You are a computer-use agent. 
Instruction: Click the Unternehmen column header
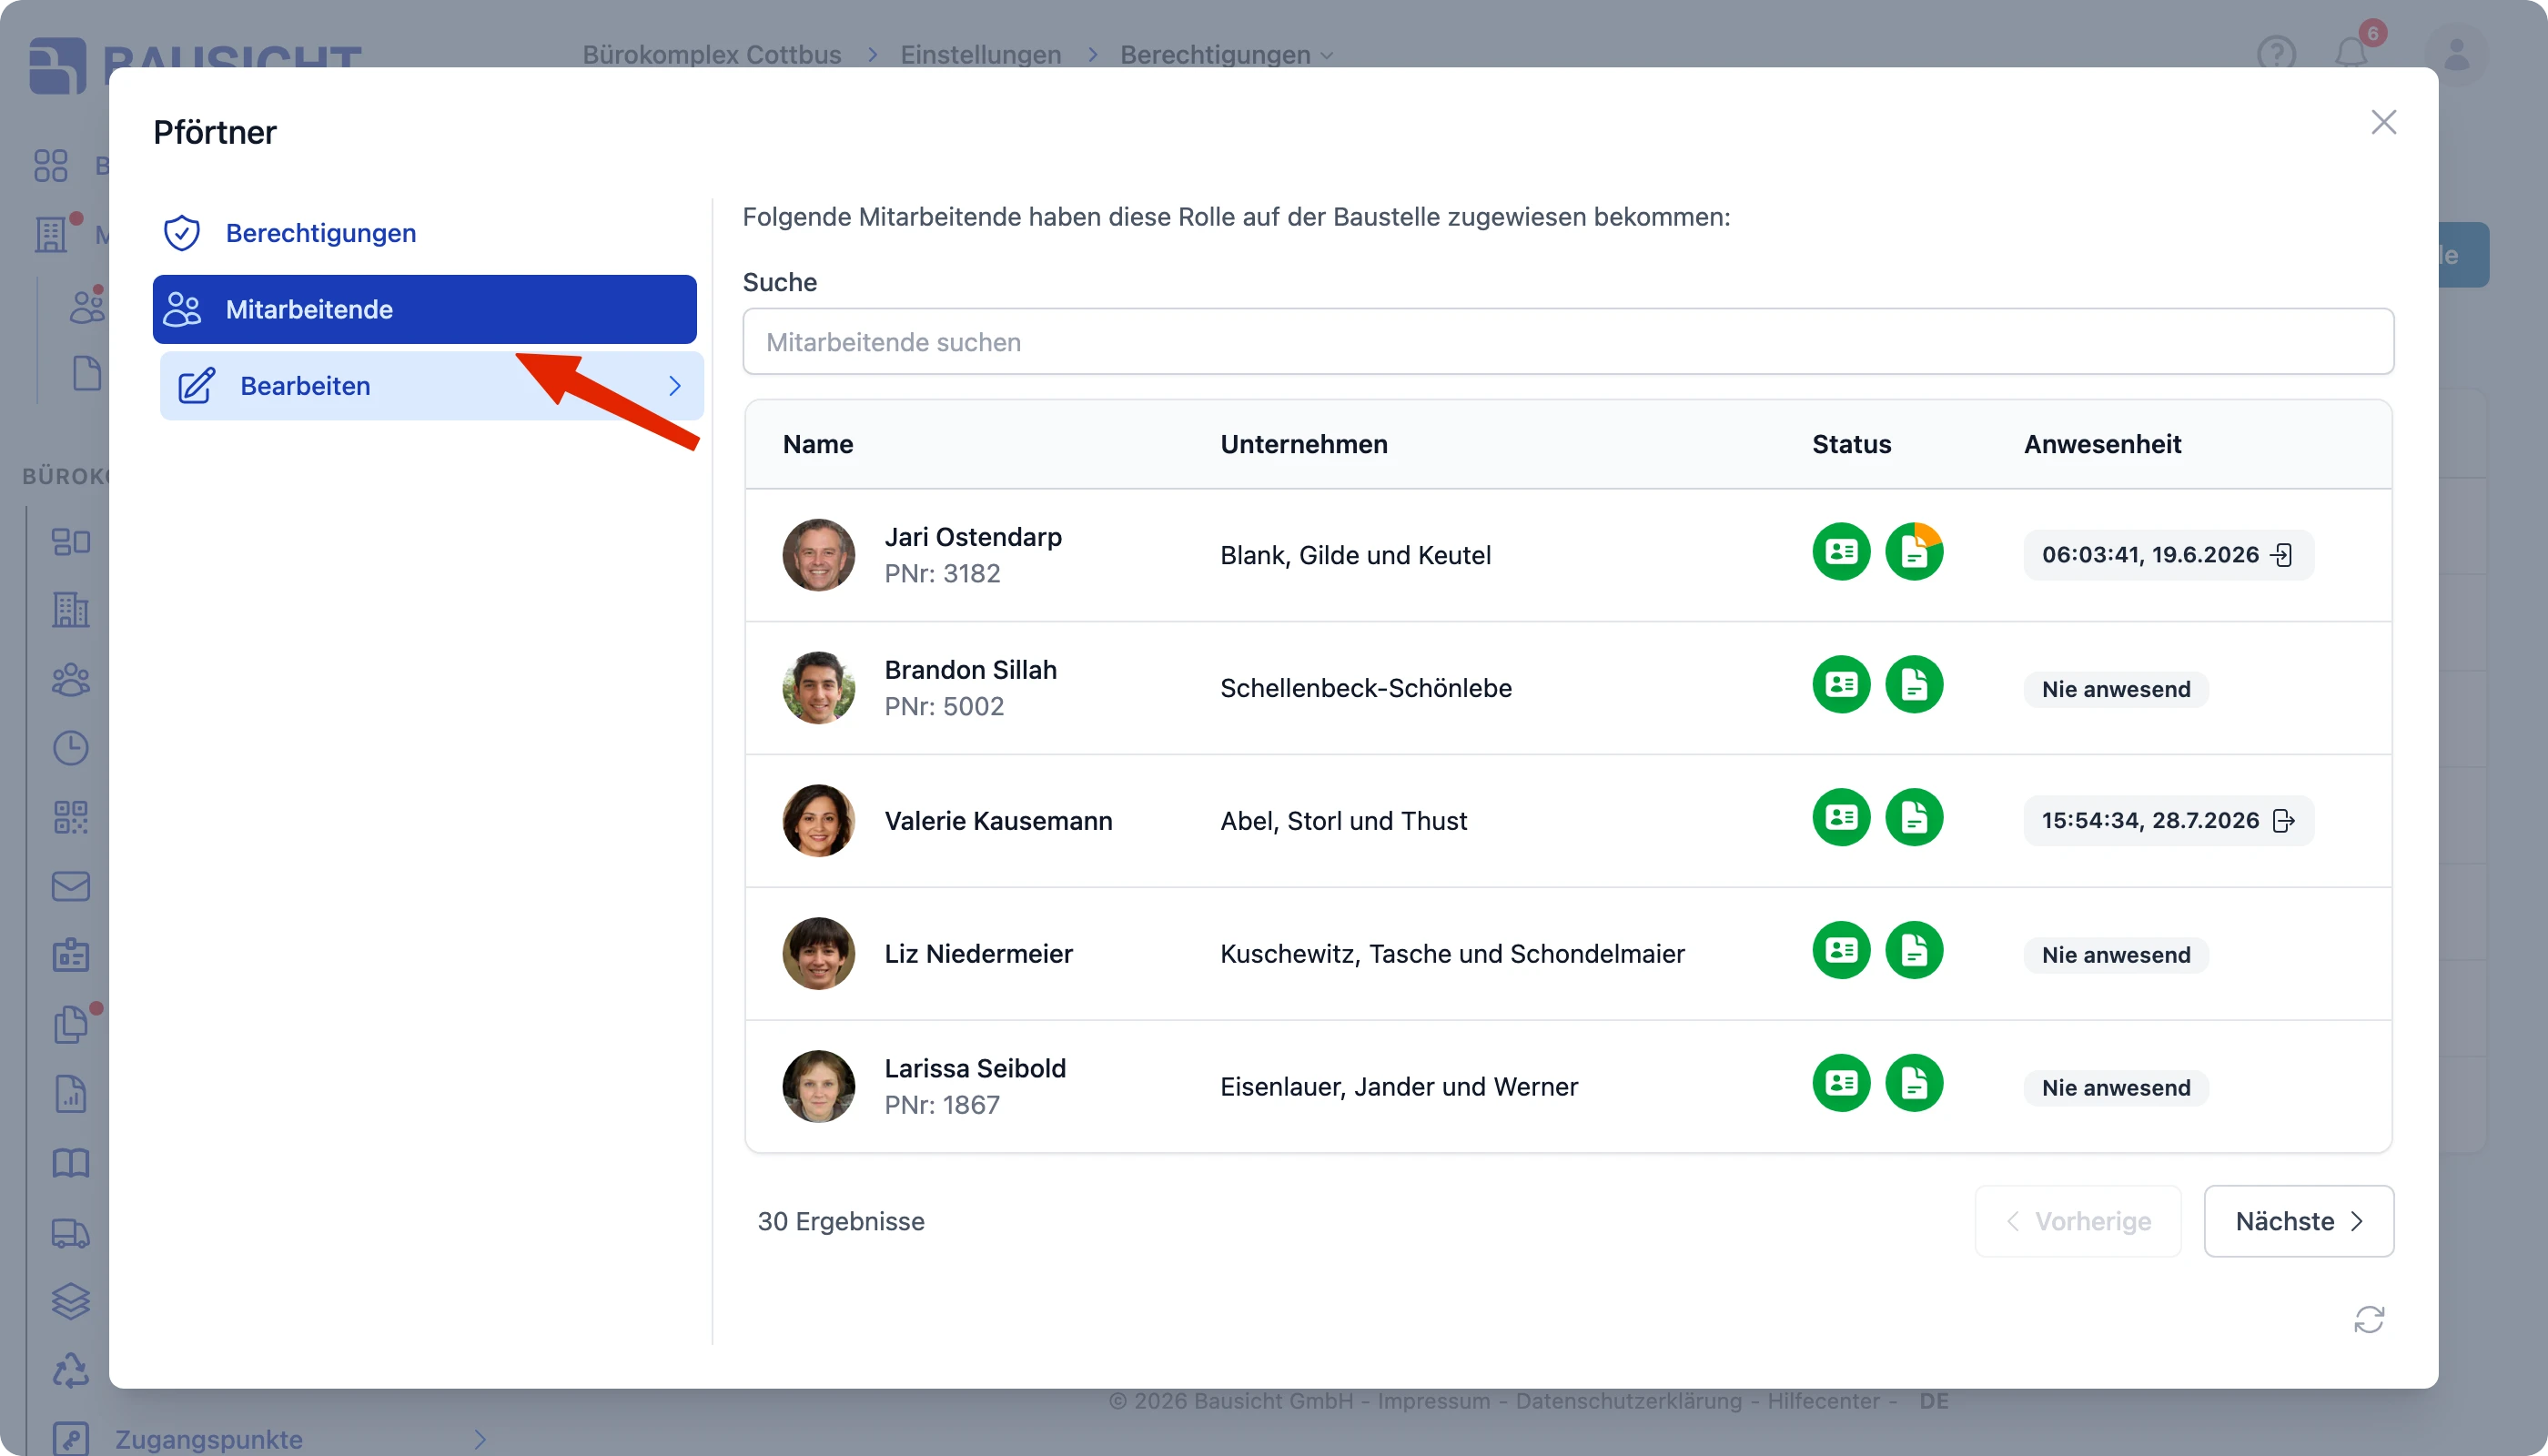point(1304,444)
